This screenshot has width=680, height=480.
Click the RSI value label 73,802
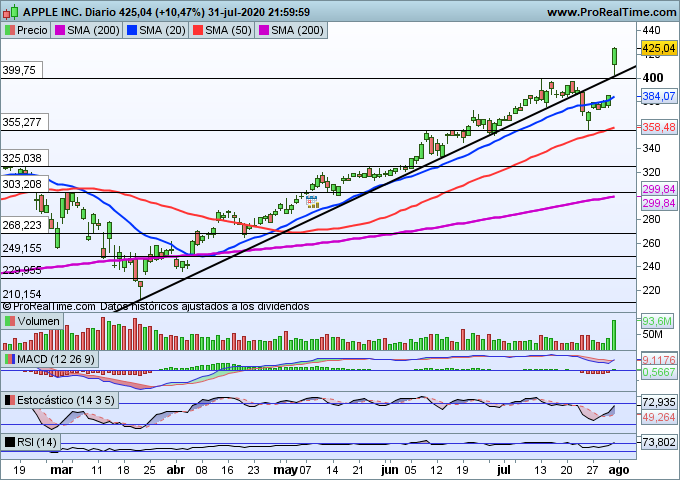(x=656, y=442)
